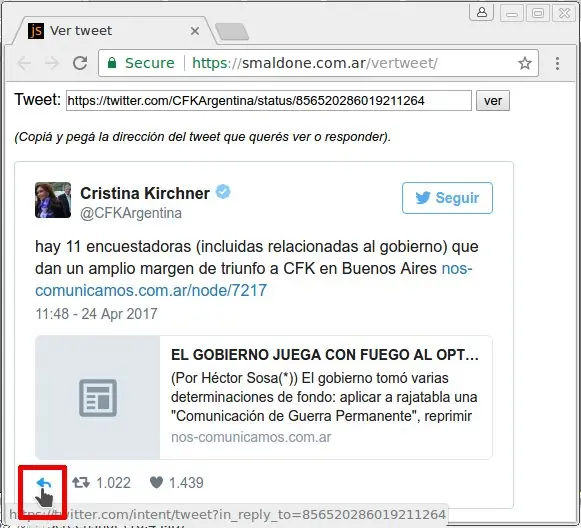Click the browser reload icon
This screenshot has width=581, height=528.
pyautogui.click(x=80, y=63)
